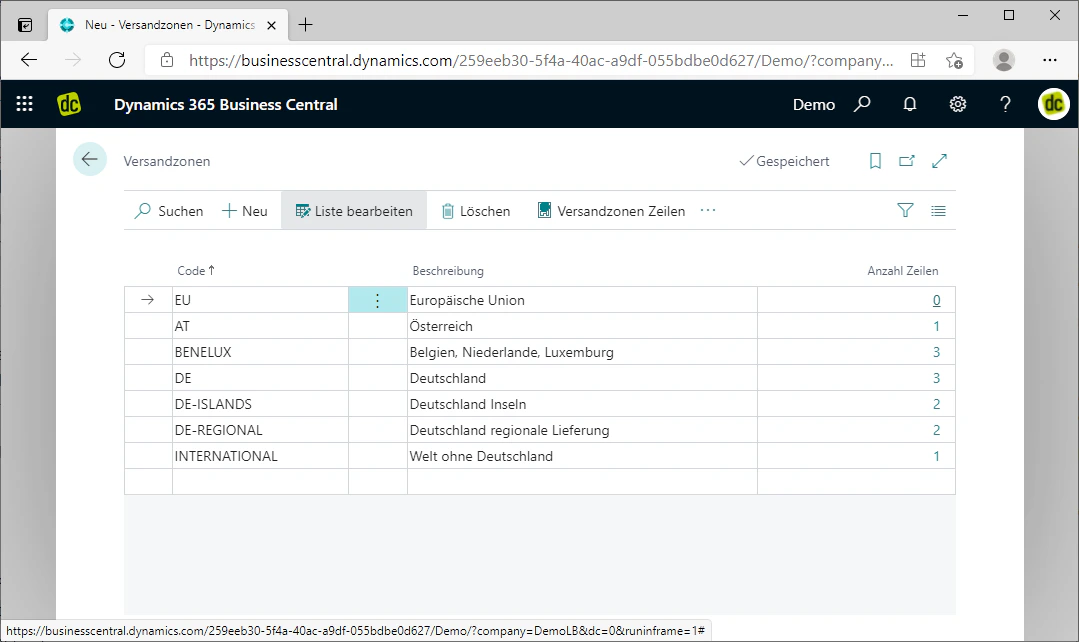Toggle Liste bearbeiten mode

354,211
